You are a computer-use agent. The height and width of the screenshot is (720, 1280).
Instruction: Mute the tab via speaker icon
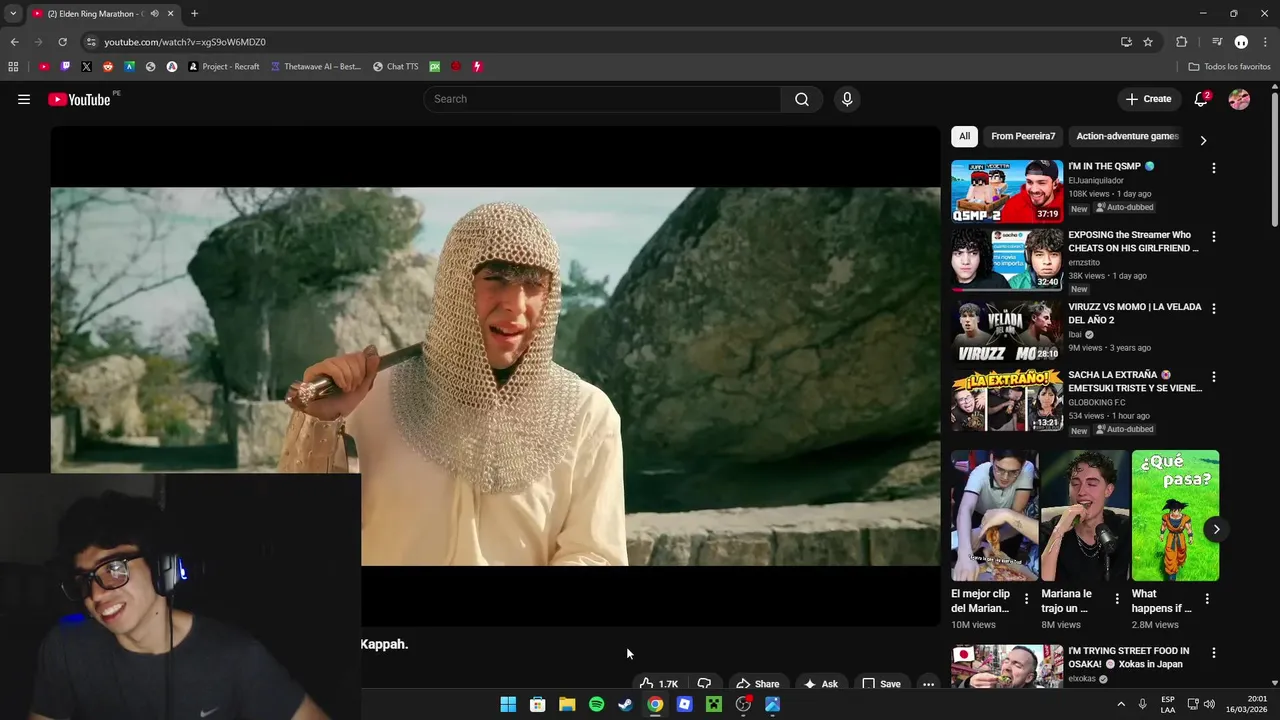pos(154,14)
